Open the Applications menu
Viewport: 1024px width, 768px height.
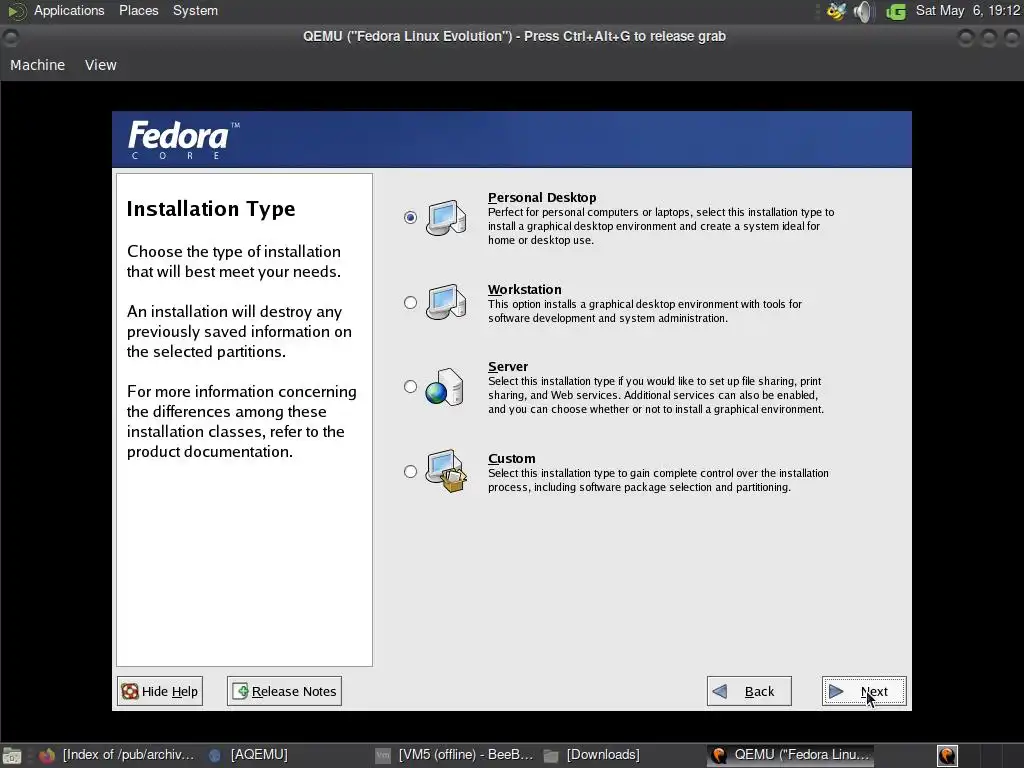[69, 10]
